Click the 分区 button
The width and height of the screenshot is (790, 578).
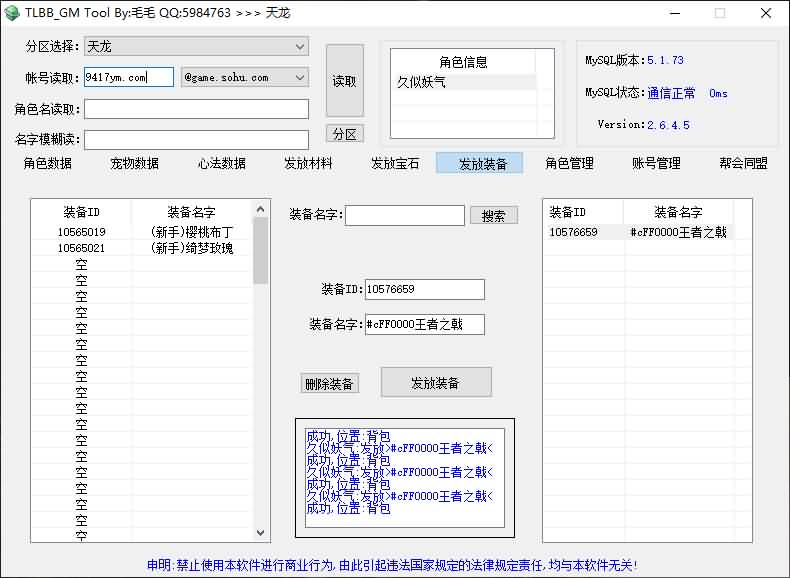(345, 134)
